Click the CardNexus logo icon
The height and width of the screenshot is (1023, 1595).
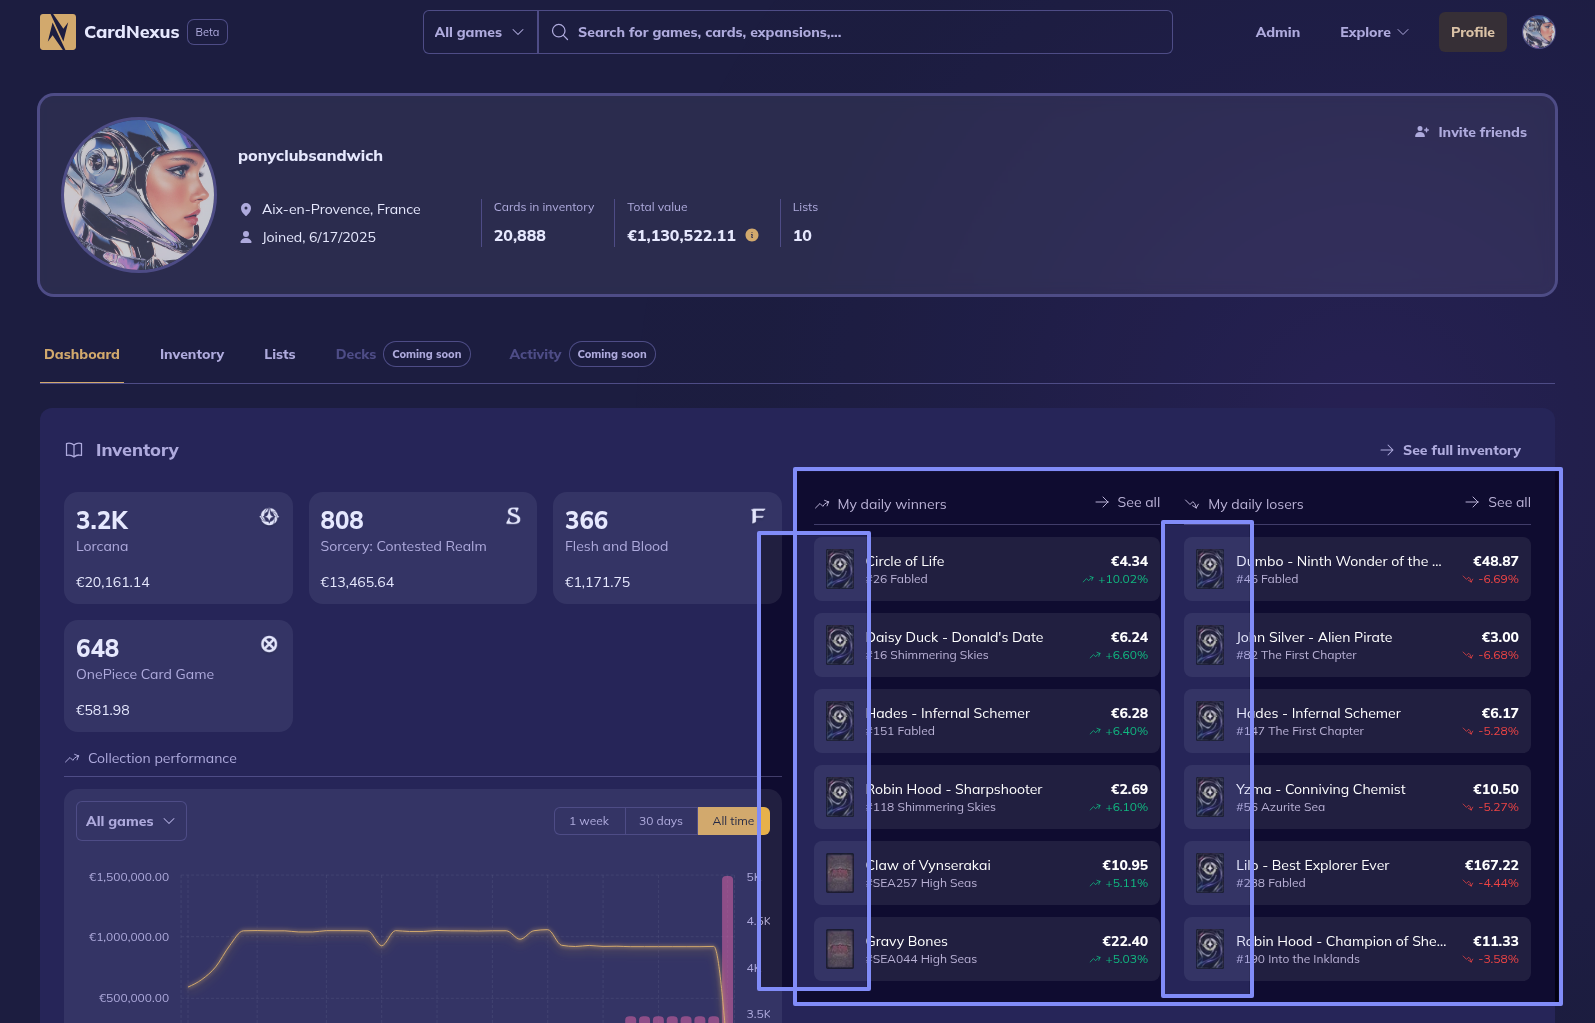pyautogui.click(x=58, y=32)
